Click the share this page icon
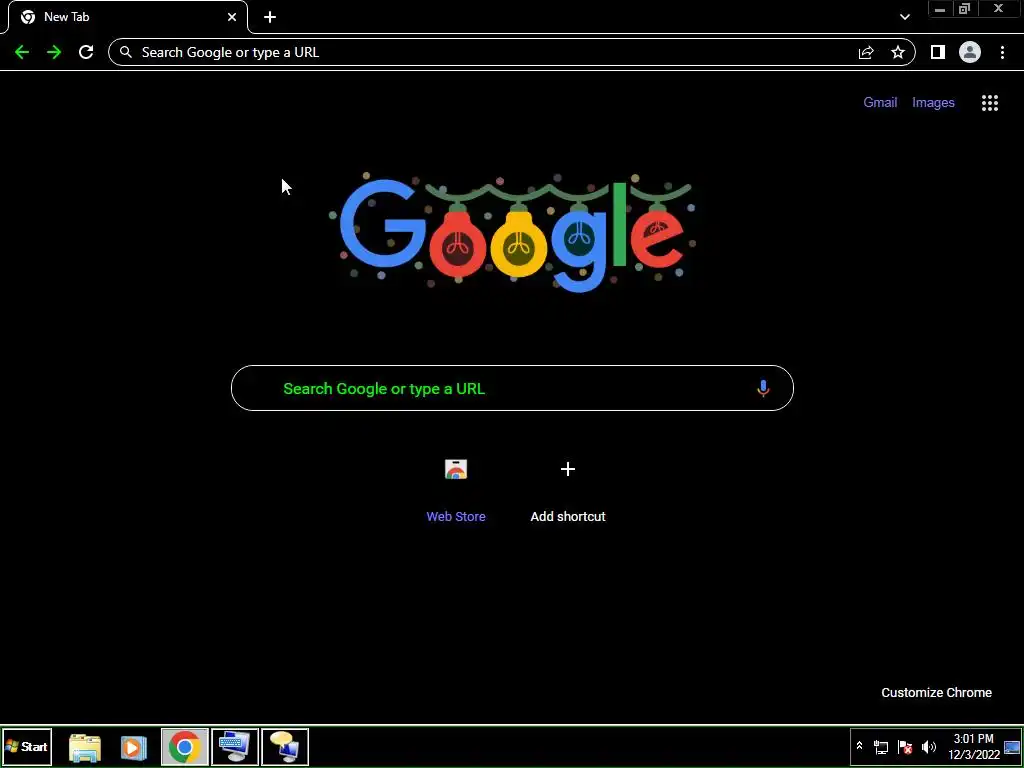The image size is (1024, 768). tap(866, 52)
